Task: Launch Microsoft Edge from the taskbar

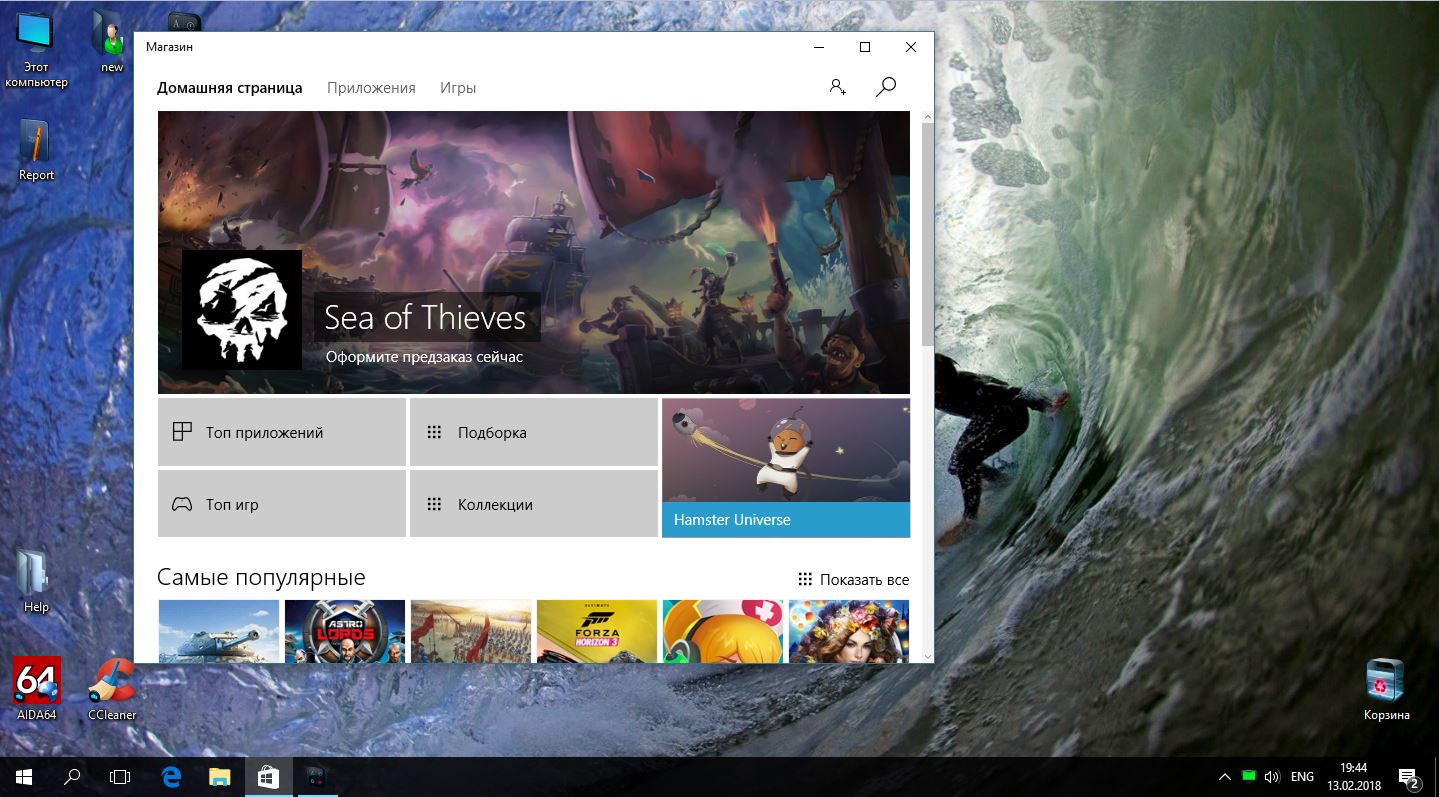Action: (171, 776)
